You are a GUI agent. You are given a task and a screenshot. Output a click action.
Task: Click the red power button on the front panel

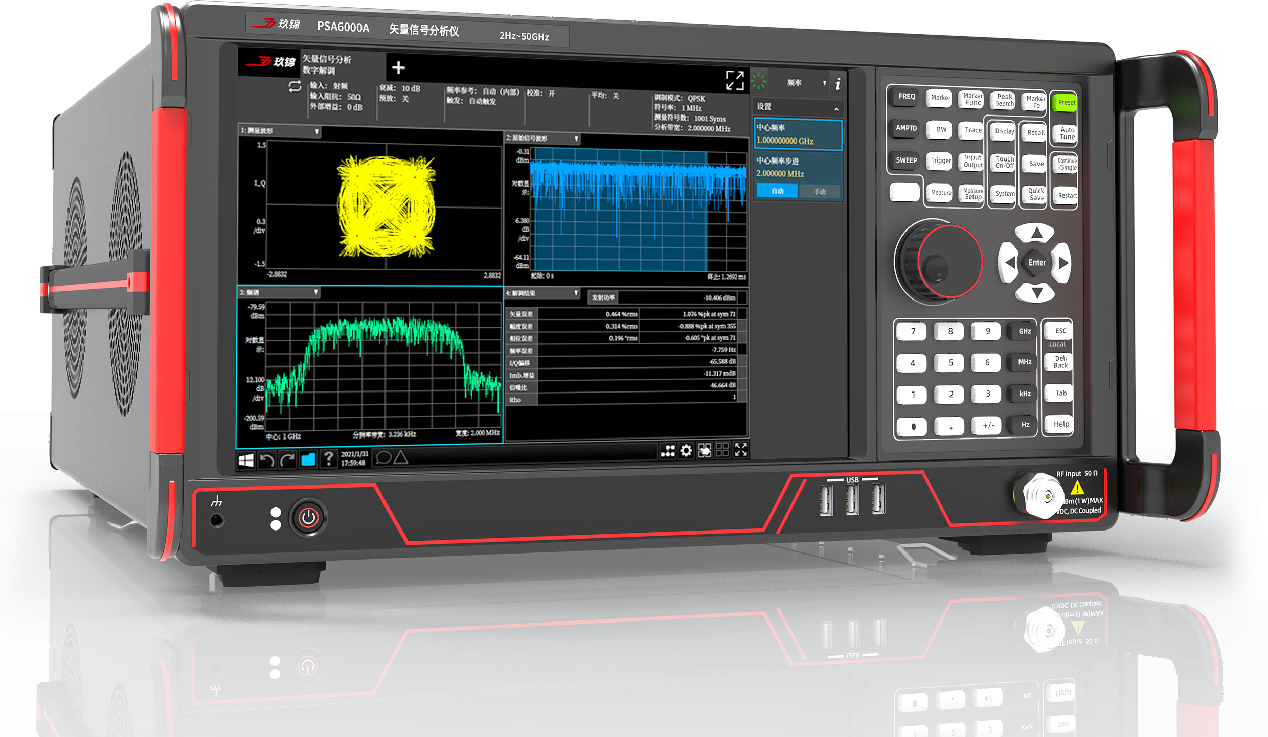pyautogui.click(x=308, y=518)
